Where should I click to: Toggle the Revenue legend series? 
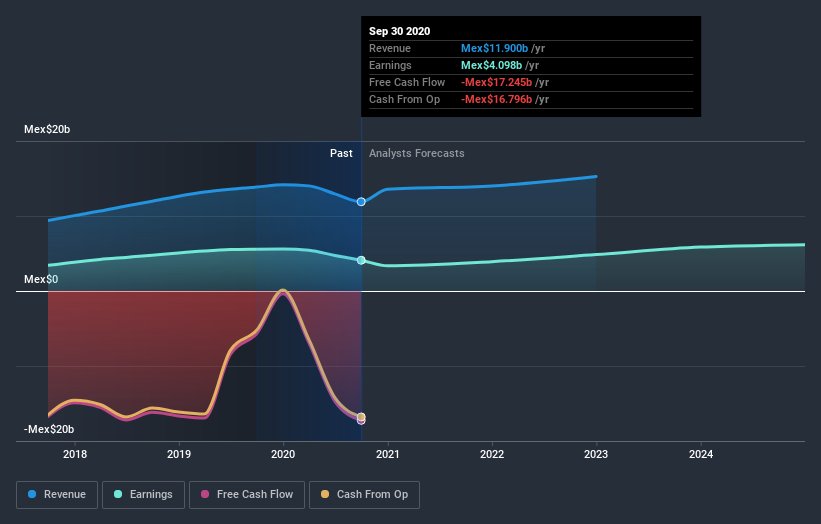[x=57, y=495]
